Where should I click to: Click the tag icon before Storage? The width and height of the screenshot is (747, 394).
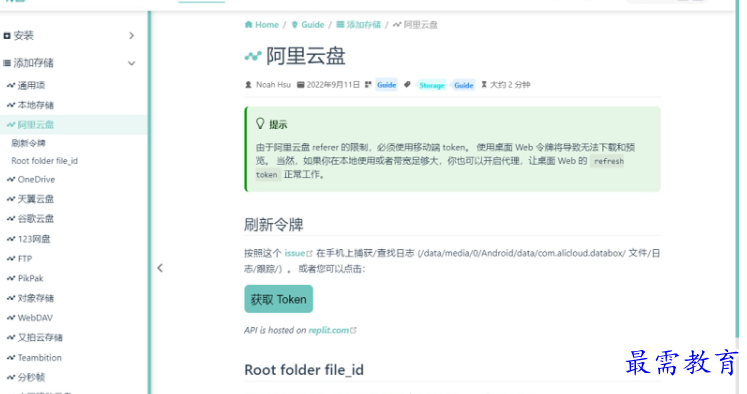407,85
